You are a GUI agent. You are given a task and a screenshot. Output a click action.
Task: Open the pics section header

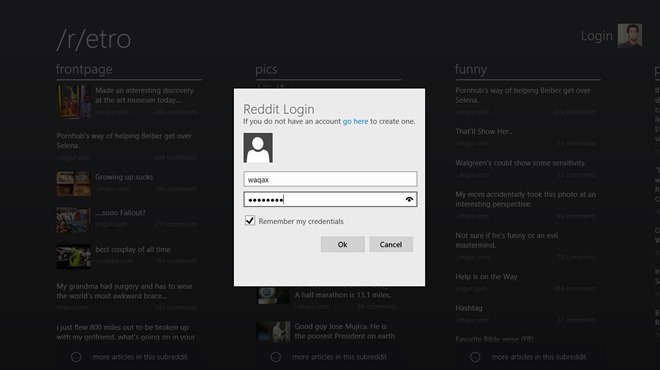click(x=266, y=69)
